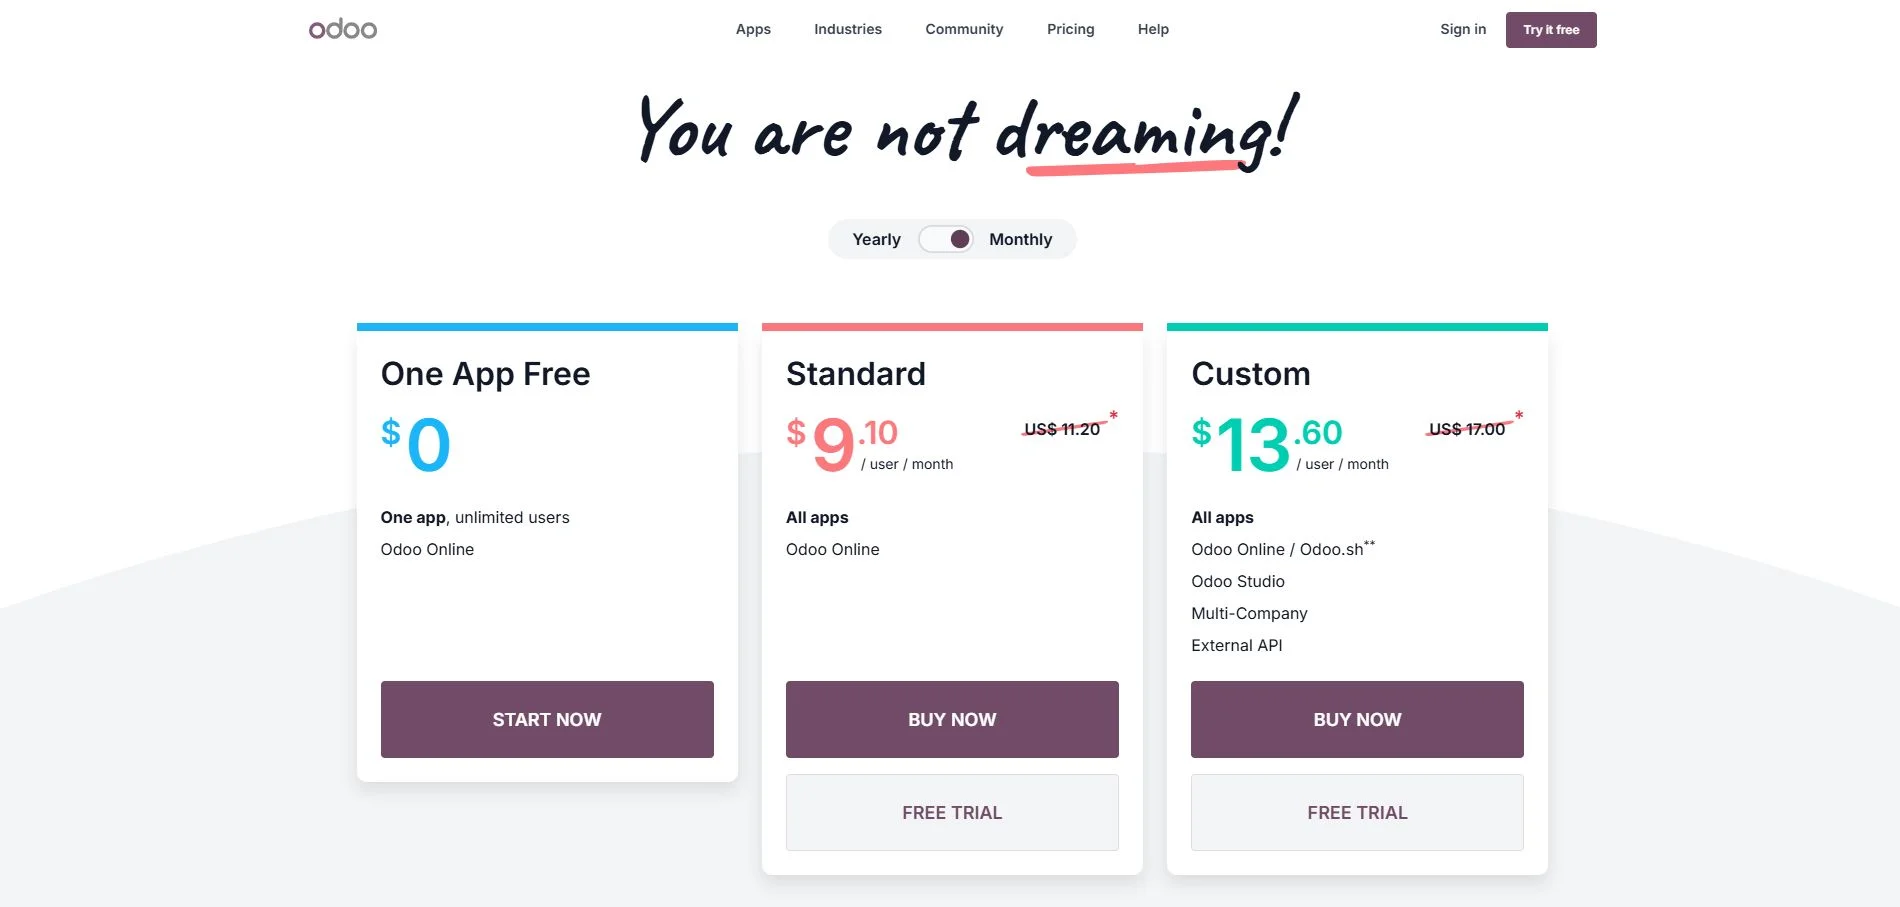Click the Odoo.sh double-asterisk footnote

coord(1371,543)
